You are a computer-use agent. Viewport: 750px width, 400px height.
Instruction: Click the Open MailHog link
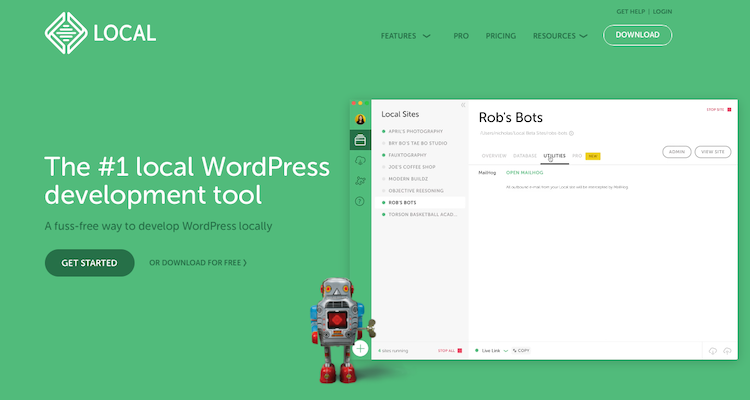click(525, 173)
